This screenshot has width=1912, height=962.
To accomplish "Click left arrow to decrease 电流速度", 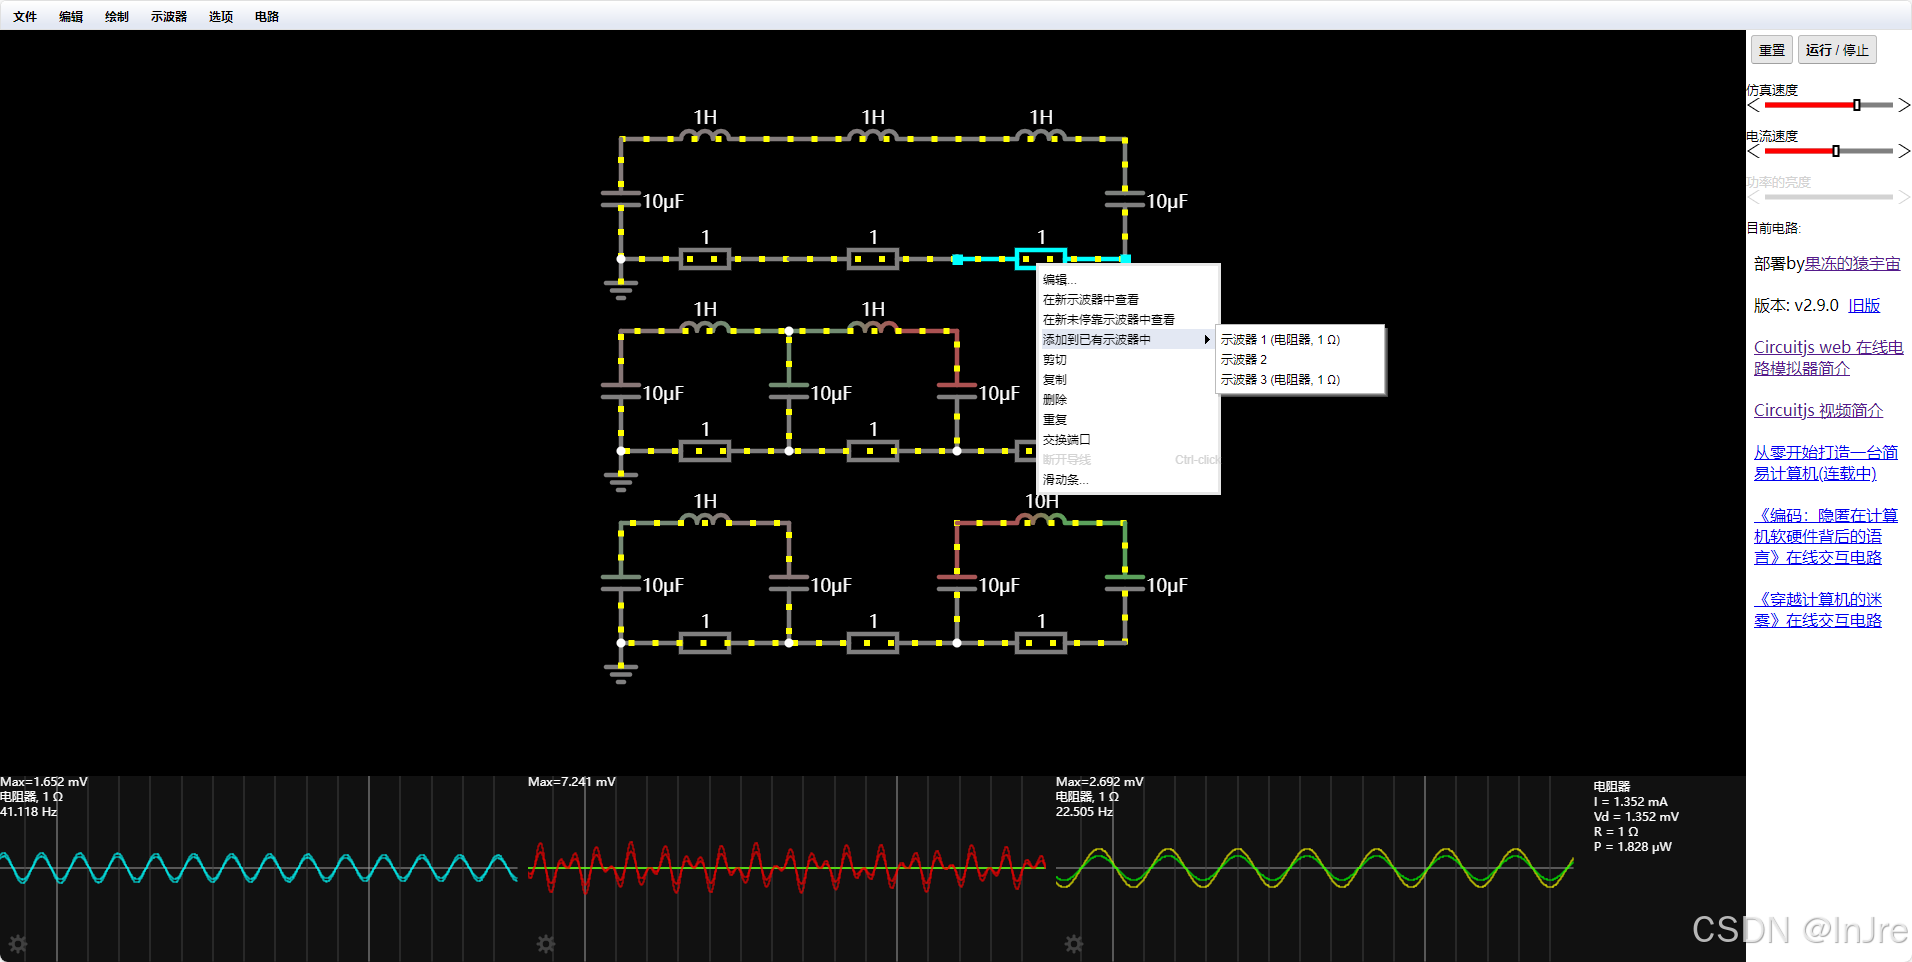I will pos(1752,151).
